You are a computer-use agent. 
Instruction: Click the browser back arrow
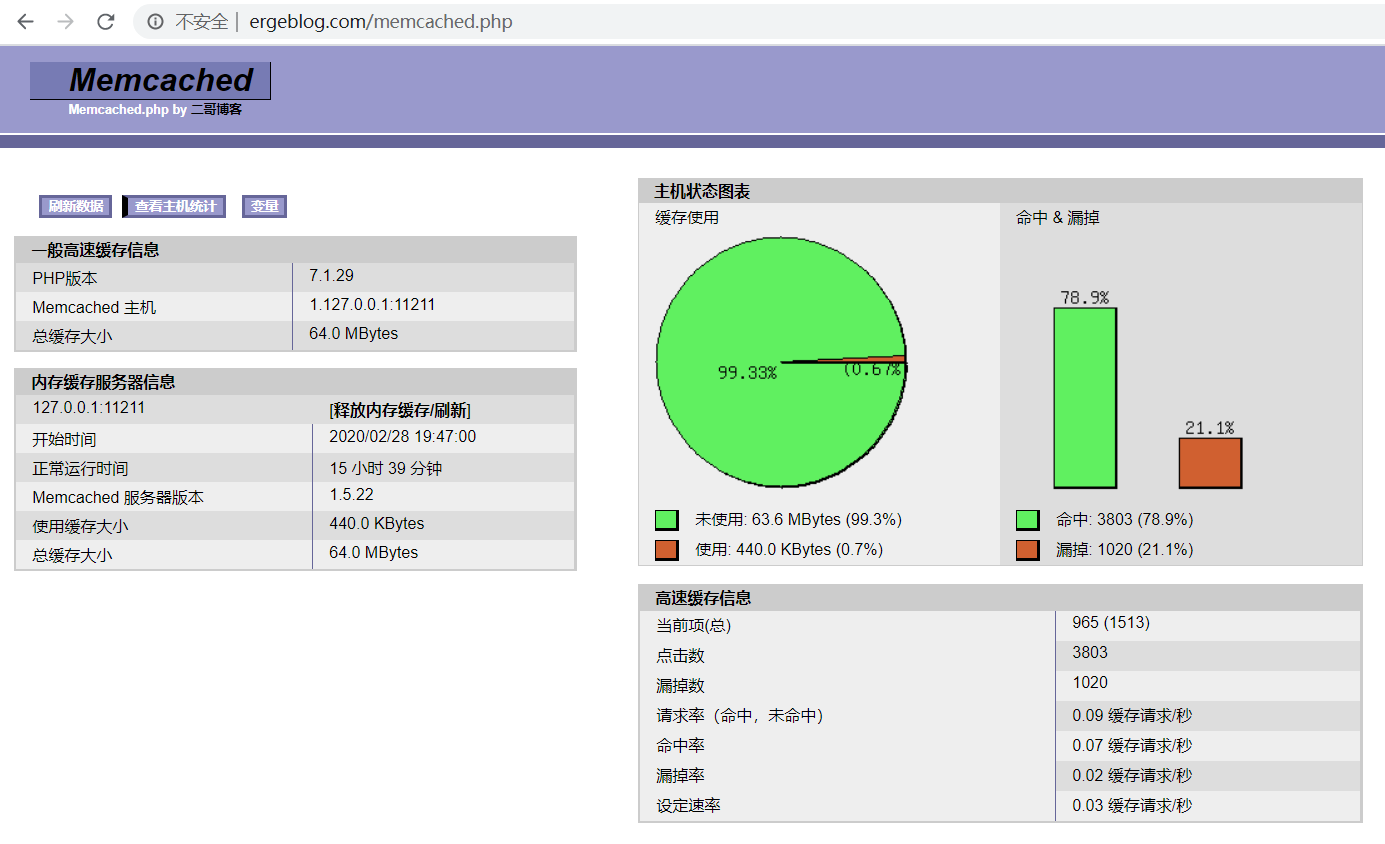(x=25, y=21)
